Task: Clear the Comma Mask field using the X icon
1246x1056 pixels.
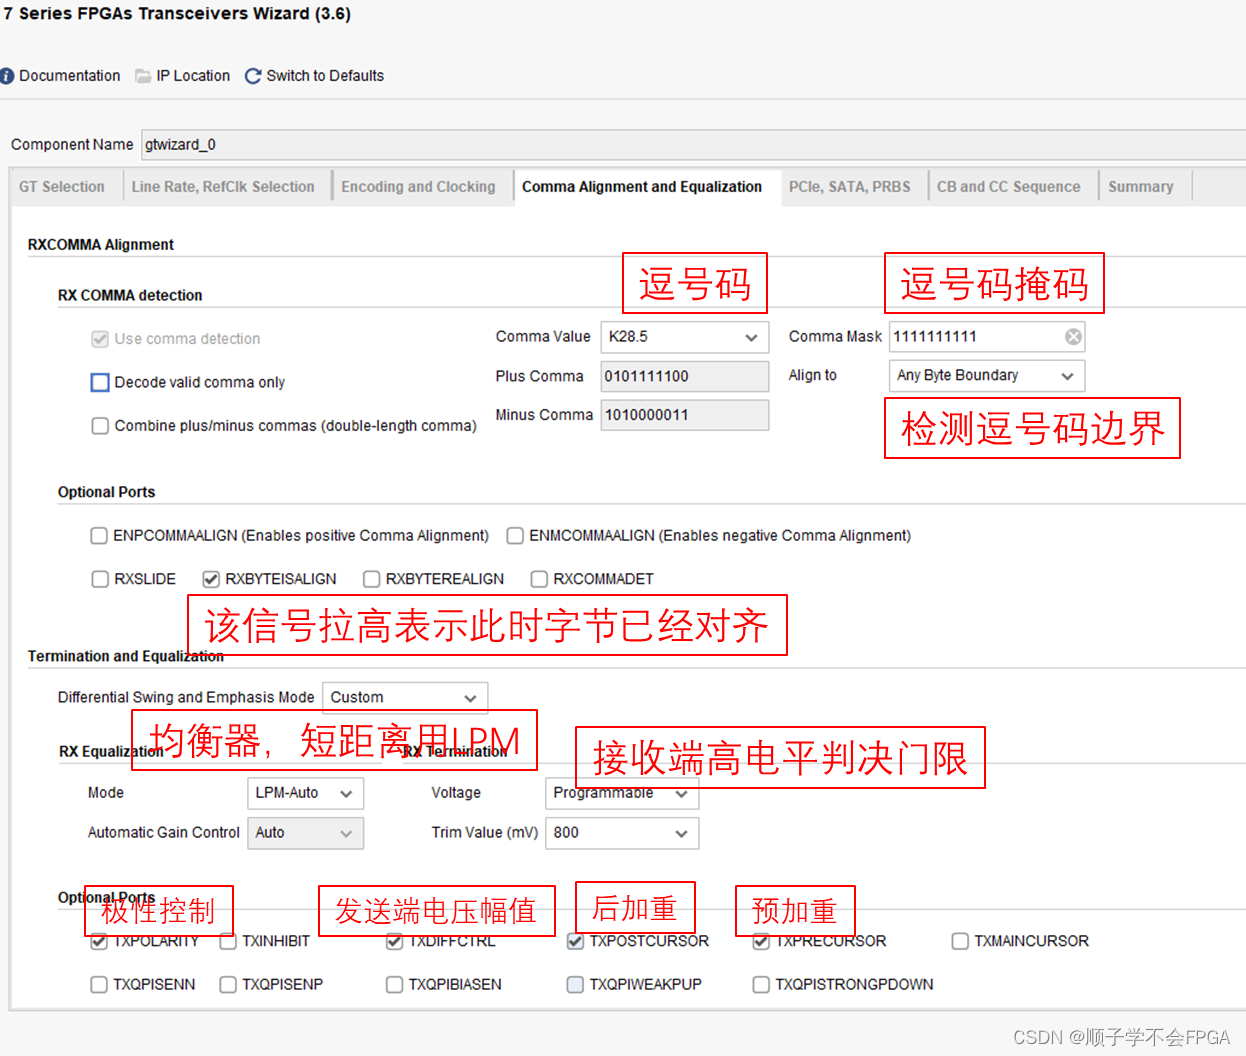Action: coord(1073,337)
